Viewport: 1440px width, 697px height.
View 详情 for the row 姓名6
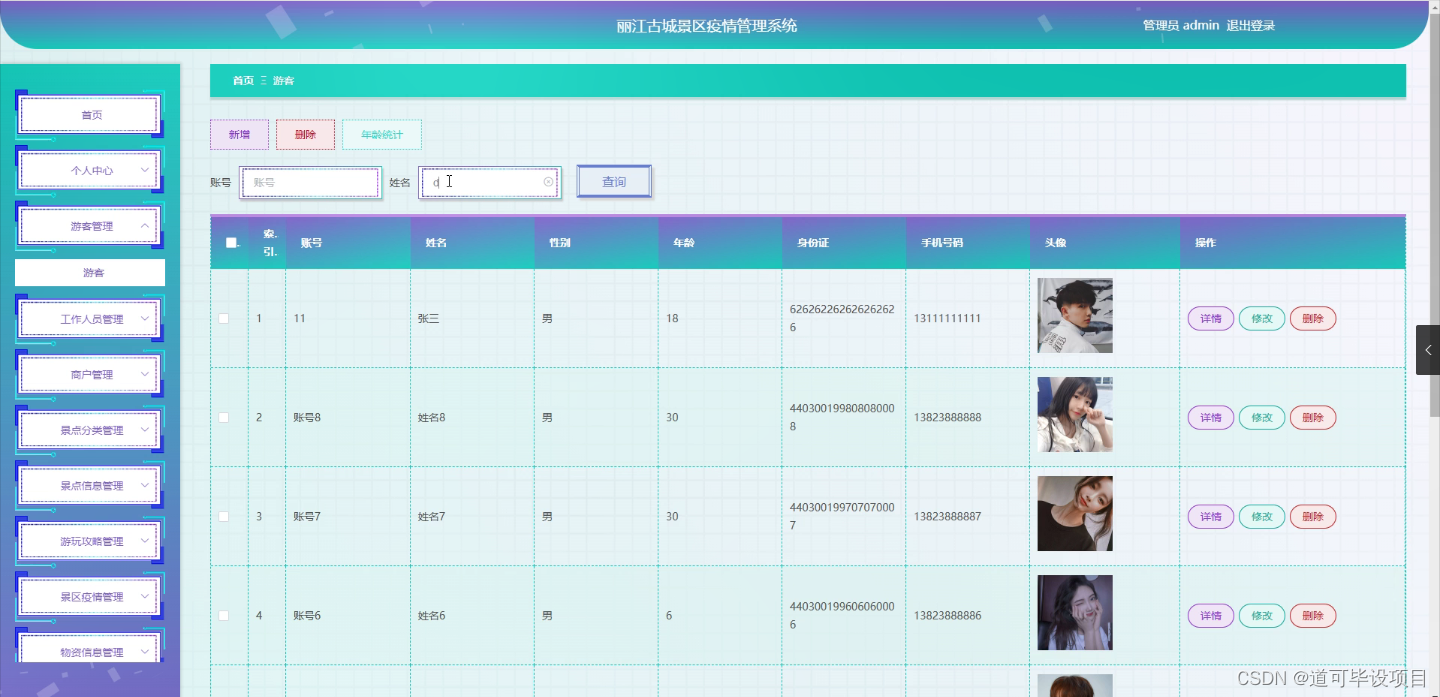1211,615
